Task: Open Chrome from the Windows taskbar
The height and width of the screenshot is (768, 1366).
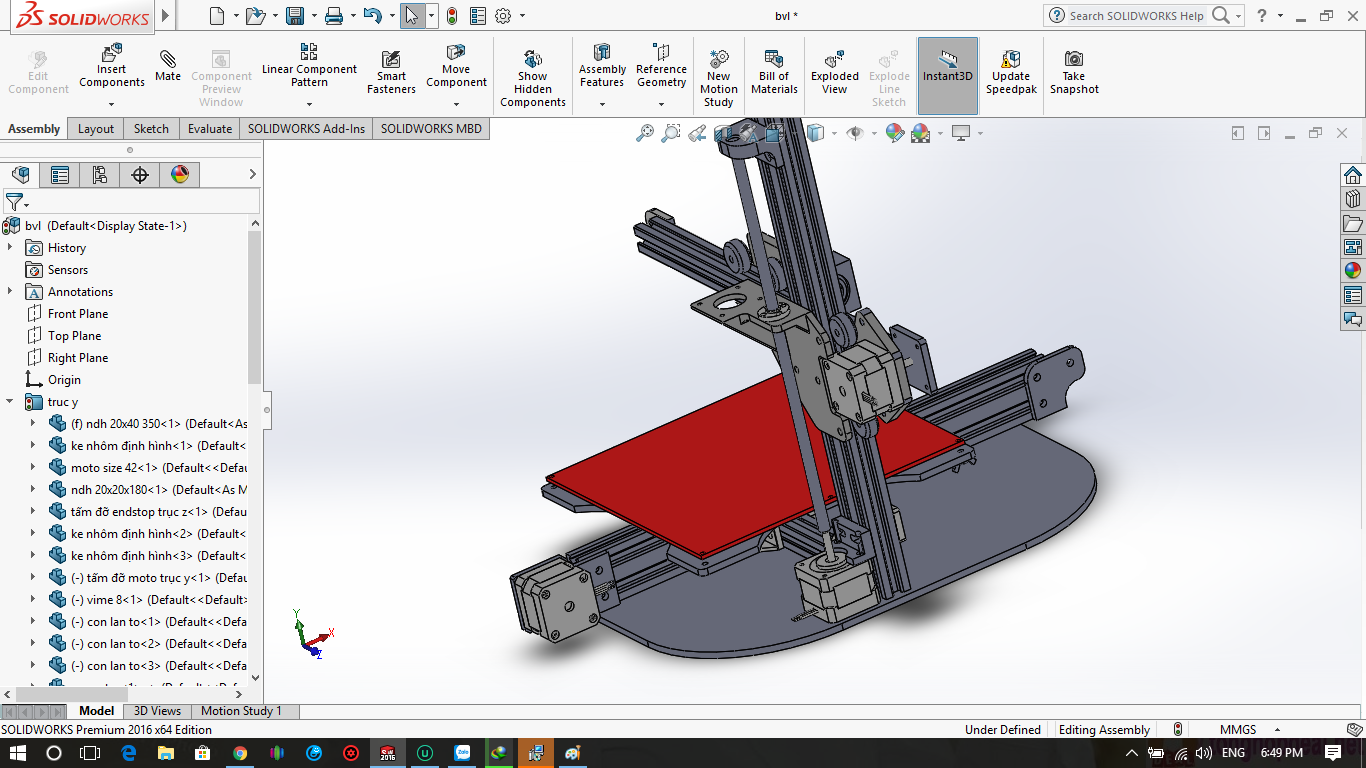Action: coord(240,753)
